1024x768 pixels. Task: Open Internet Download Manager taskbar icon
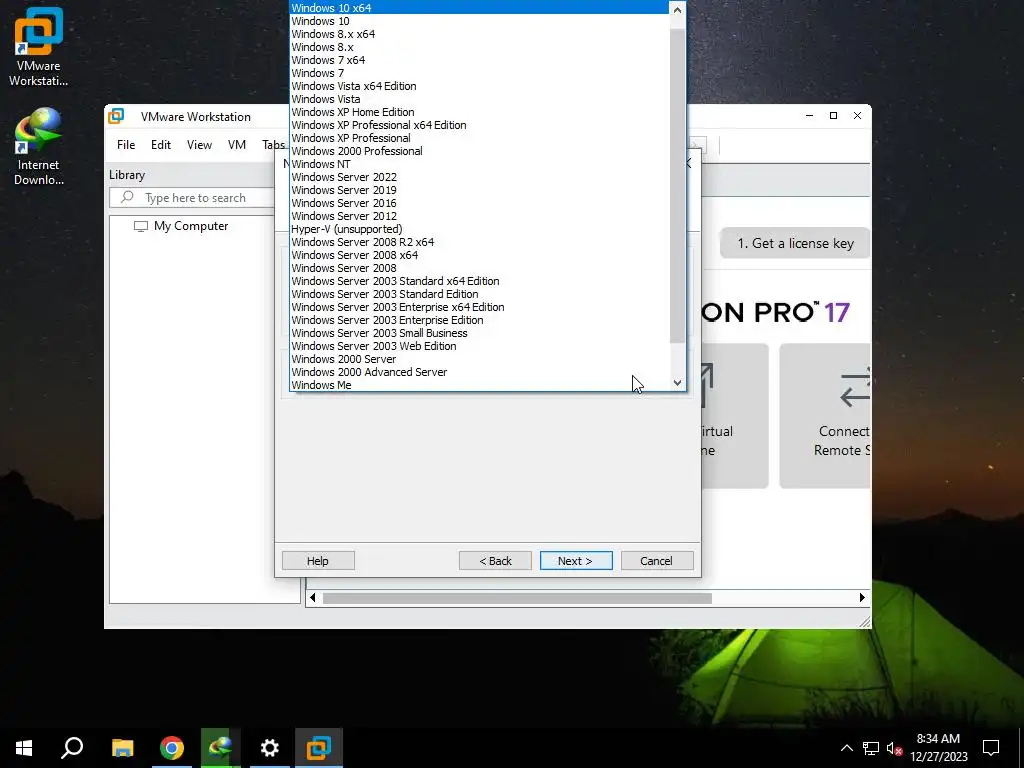coord(221,747)
